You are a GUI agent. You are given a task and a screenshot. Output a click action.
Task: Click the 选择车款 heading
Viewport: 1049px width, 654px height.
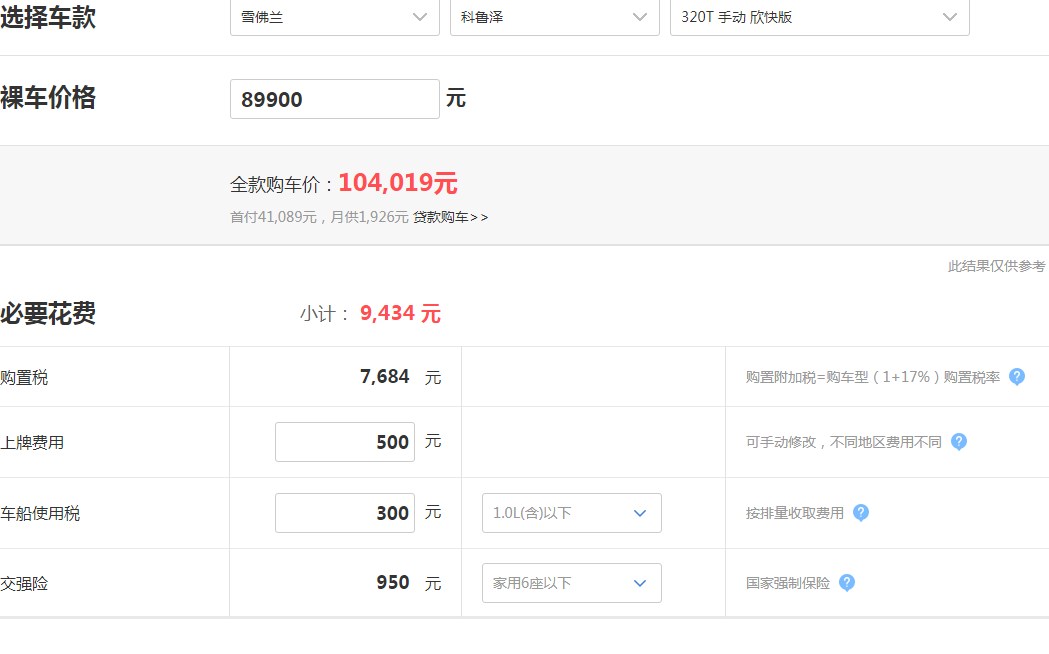click(x=48, y=17)
